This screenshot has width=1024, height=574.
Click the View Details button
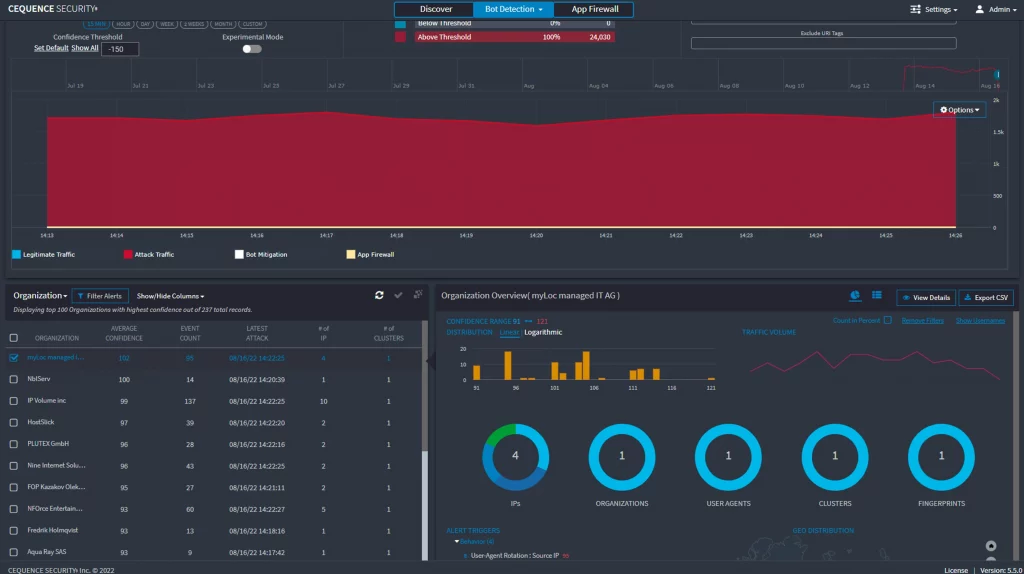[x=926, y=298]
